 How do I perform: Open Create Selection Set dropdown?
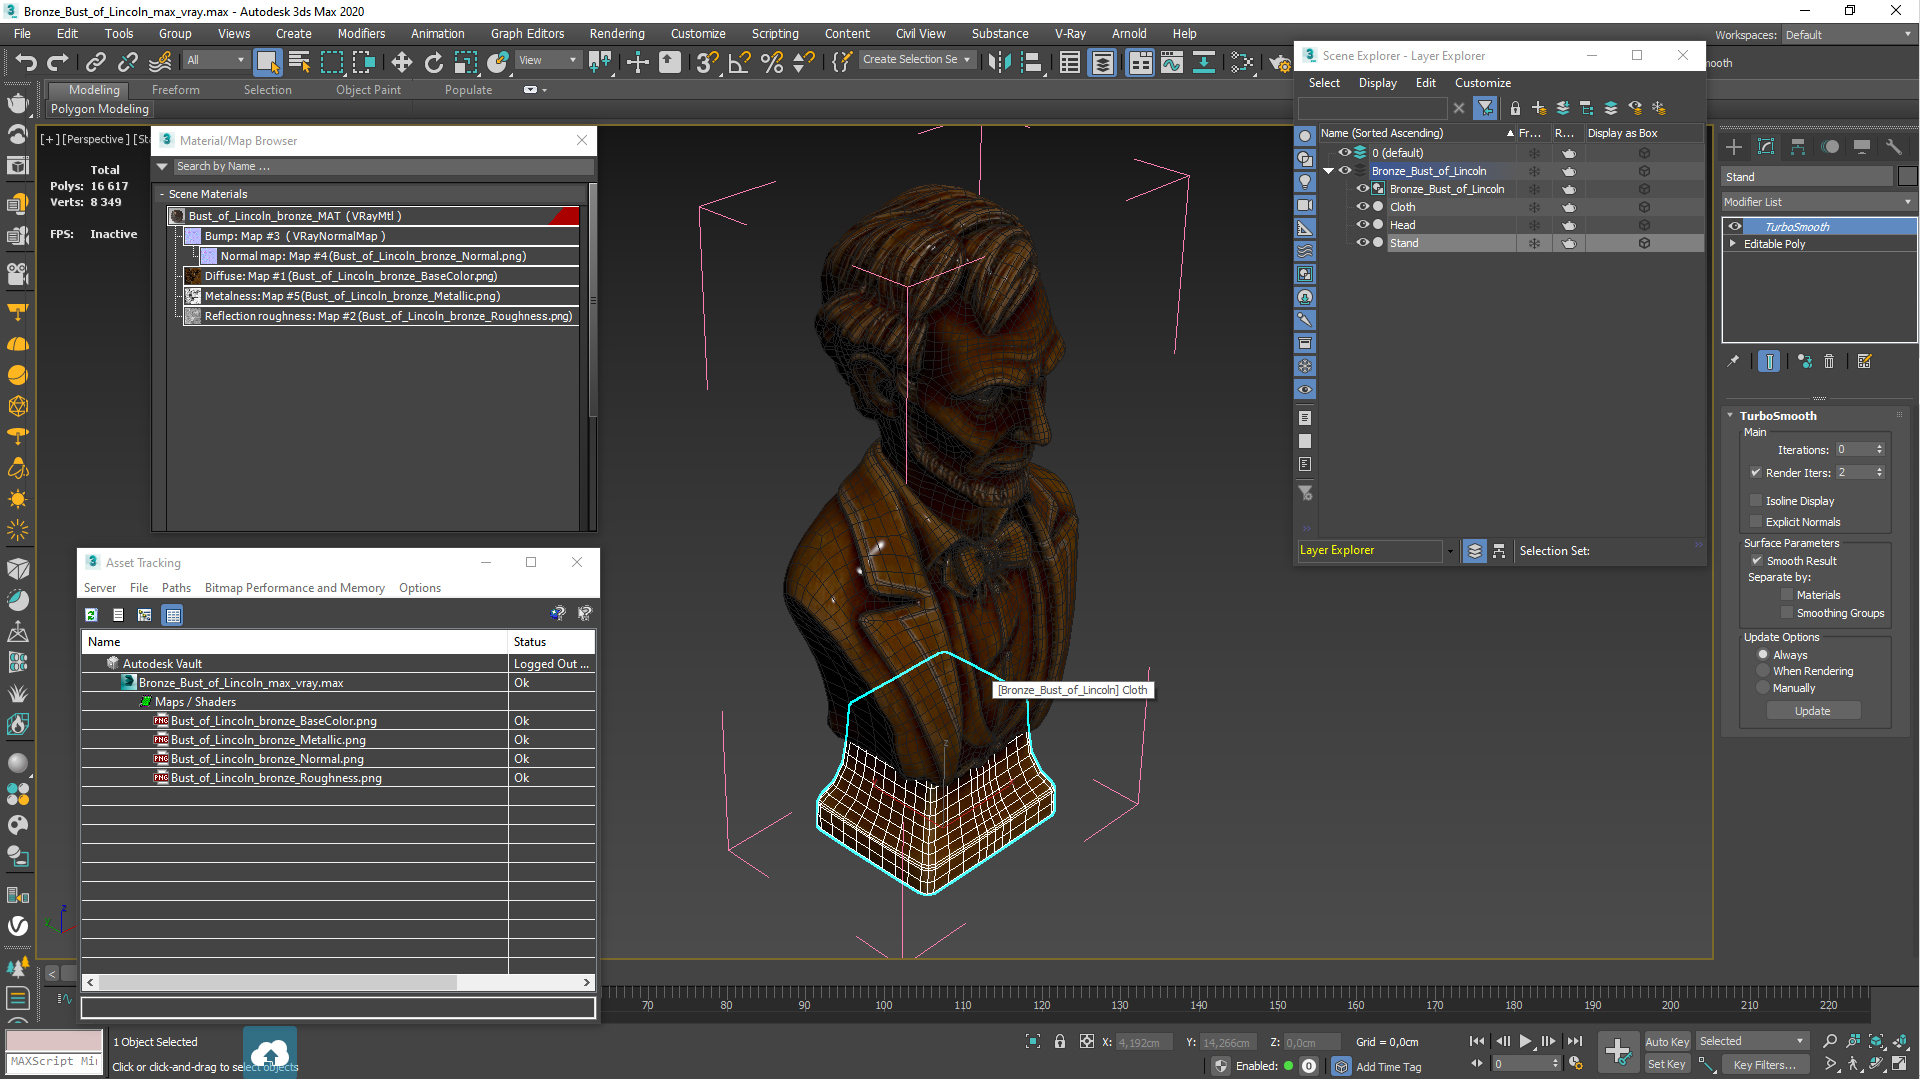point(916,59)
